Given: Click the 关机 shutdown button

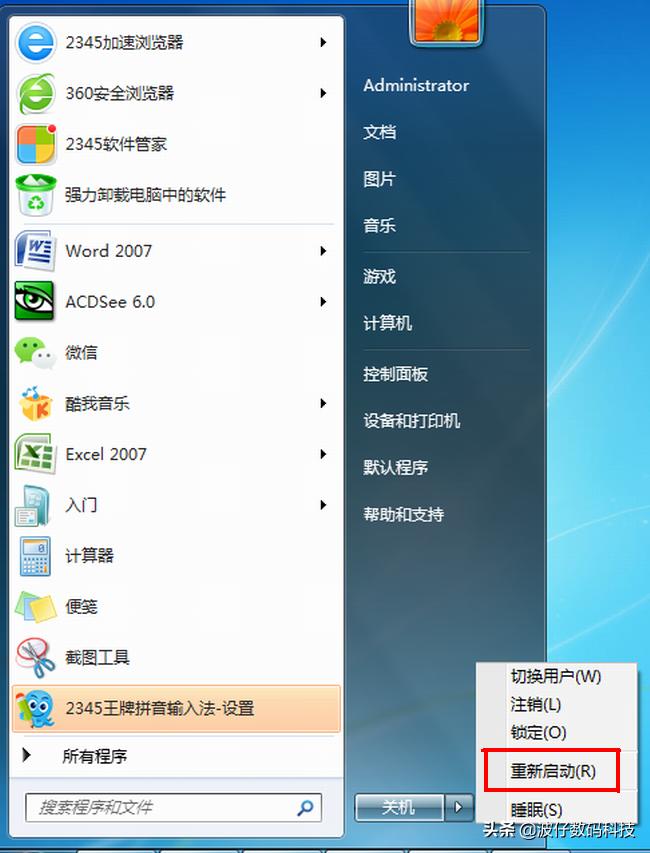Looking at the screenshot, I should coord(399,807).
